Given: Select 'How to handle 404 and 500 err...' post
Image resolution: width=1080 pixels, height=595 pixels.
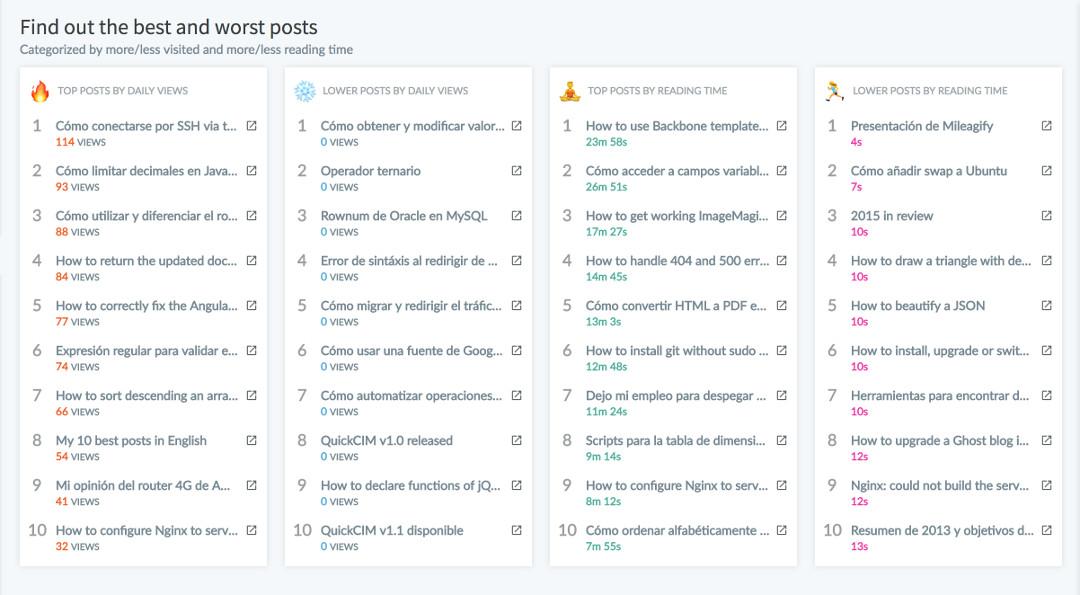Looking at the screenshot, I should (677, 261).
